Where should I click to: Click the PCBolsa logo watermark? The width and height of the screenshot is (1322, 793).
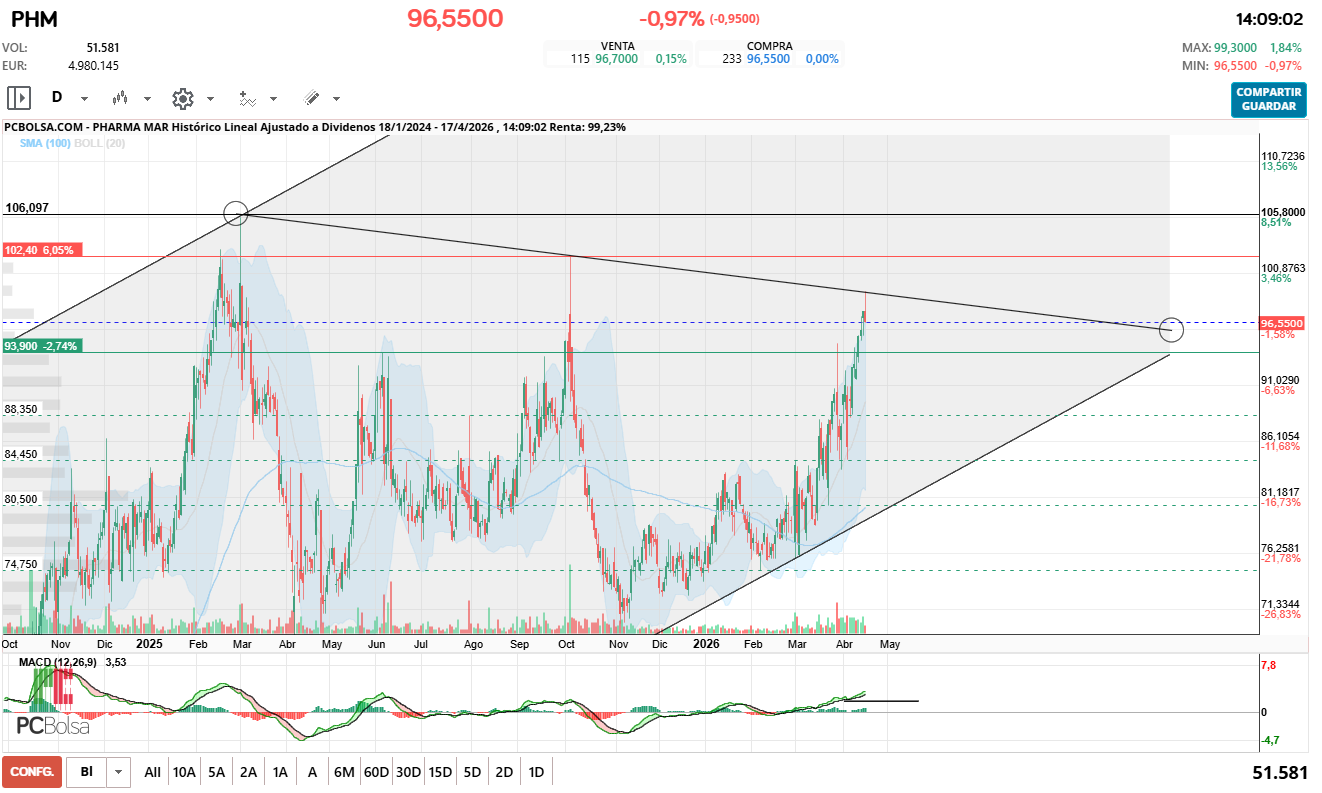coord(53,725)
